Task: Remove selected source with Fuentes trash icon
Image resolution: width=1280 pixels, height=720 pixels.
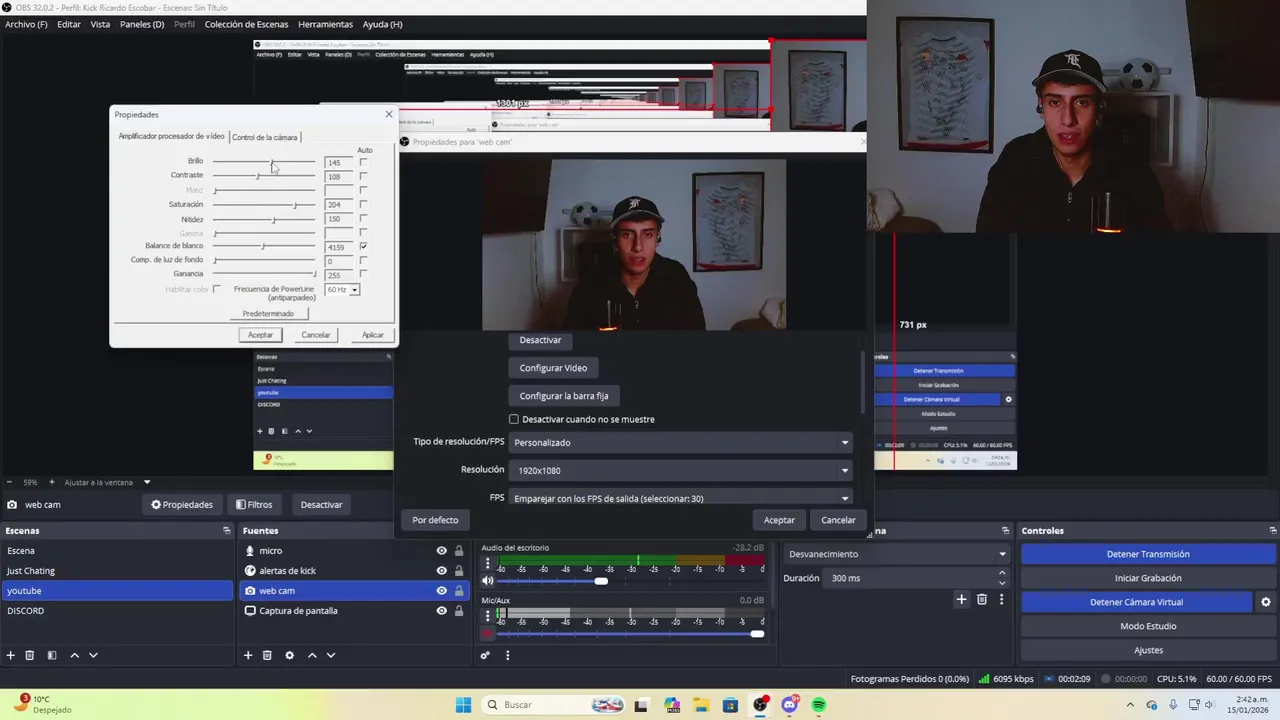Action: (x=267, y=655)
